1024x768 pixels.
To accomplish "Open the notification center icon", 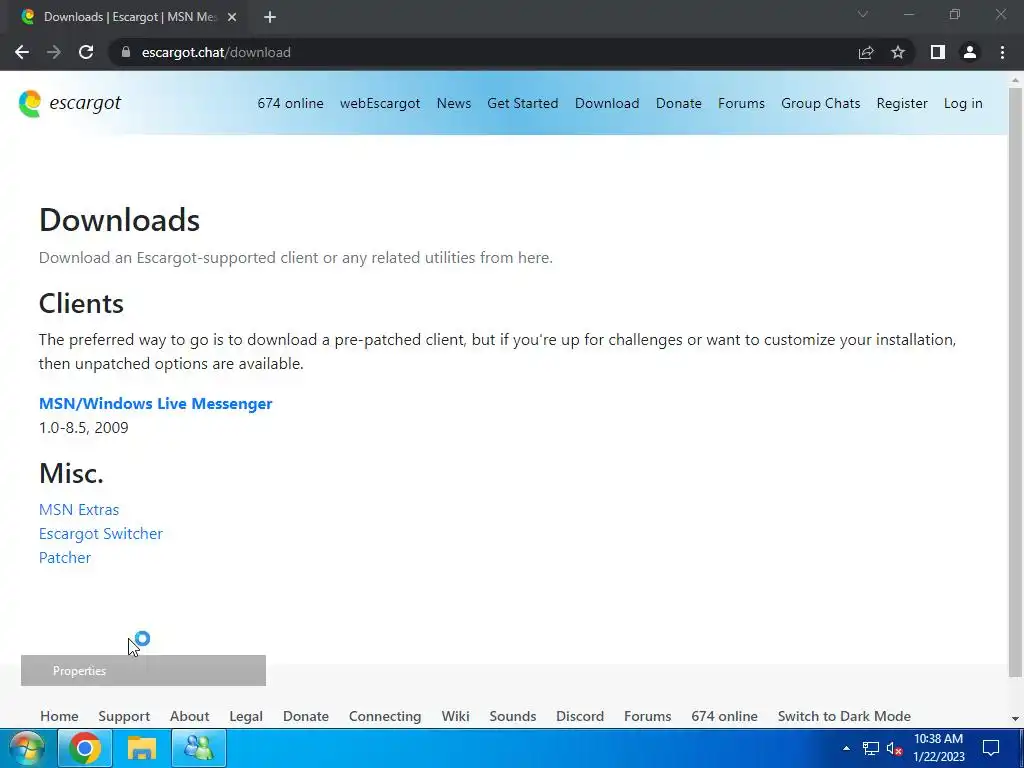I will tap(991, 748).
